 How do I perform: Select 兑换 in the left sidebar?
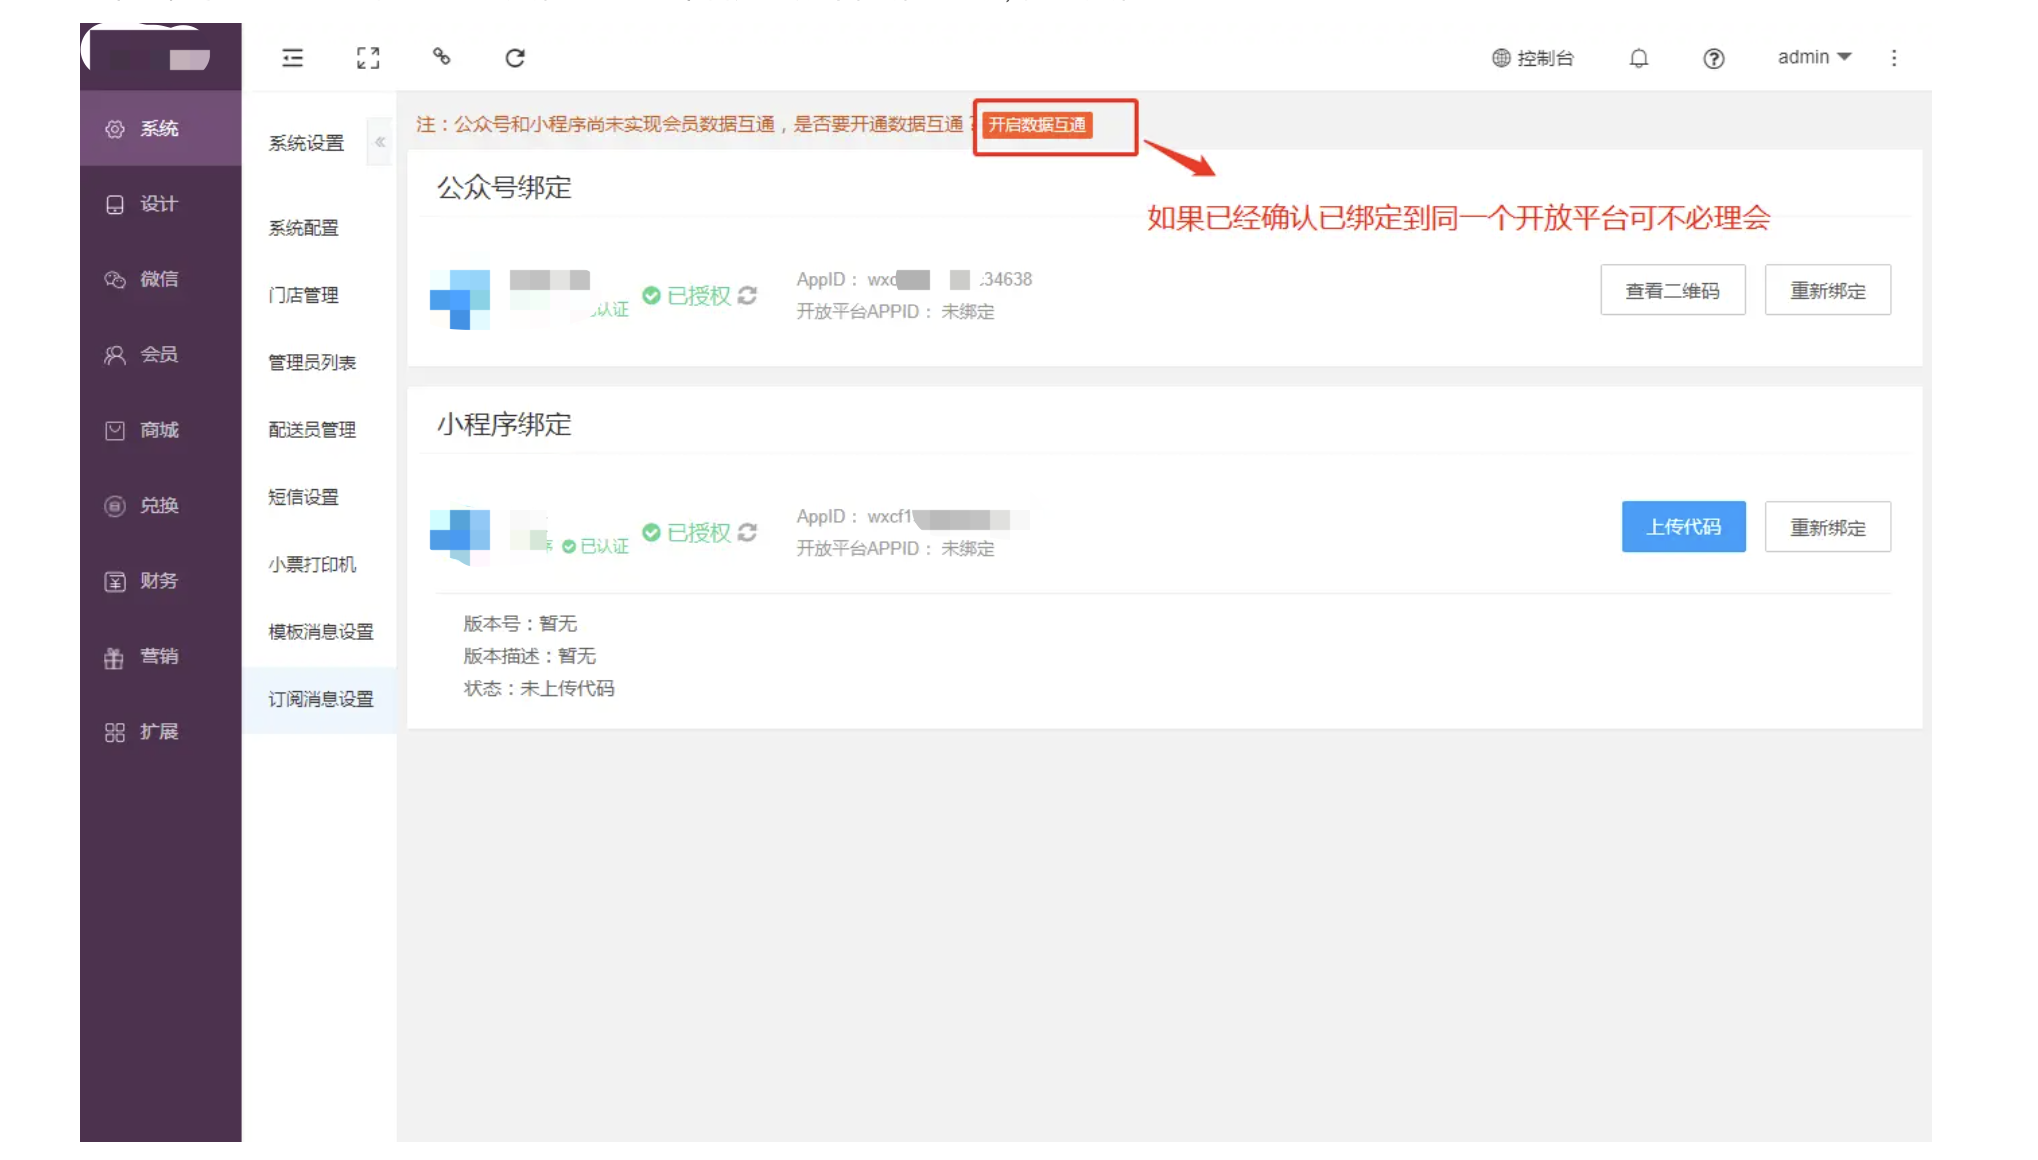click(x=160, y=505)
